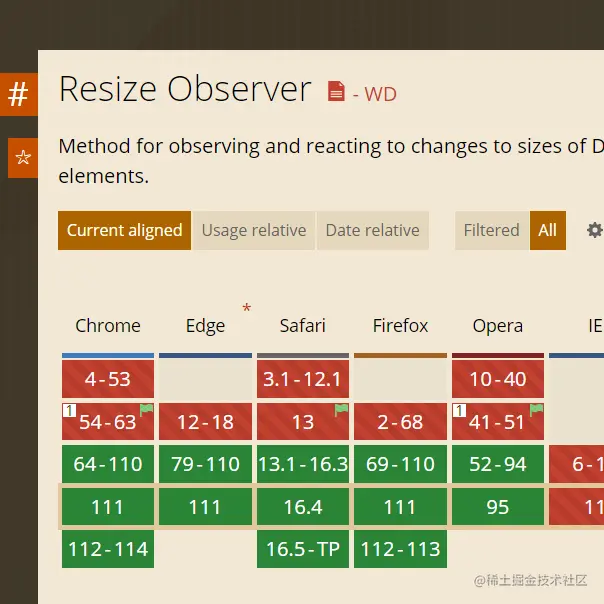Open the WD specification document icon

click(x=336, y=91)
